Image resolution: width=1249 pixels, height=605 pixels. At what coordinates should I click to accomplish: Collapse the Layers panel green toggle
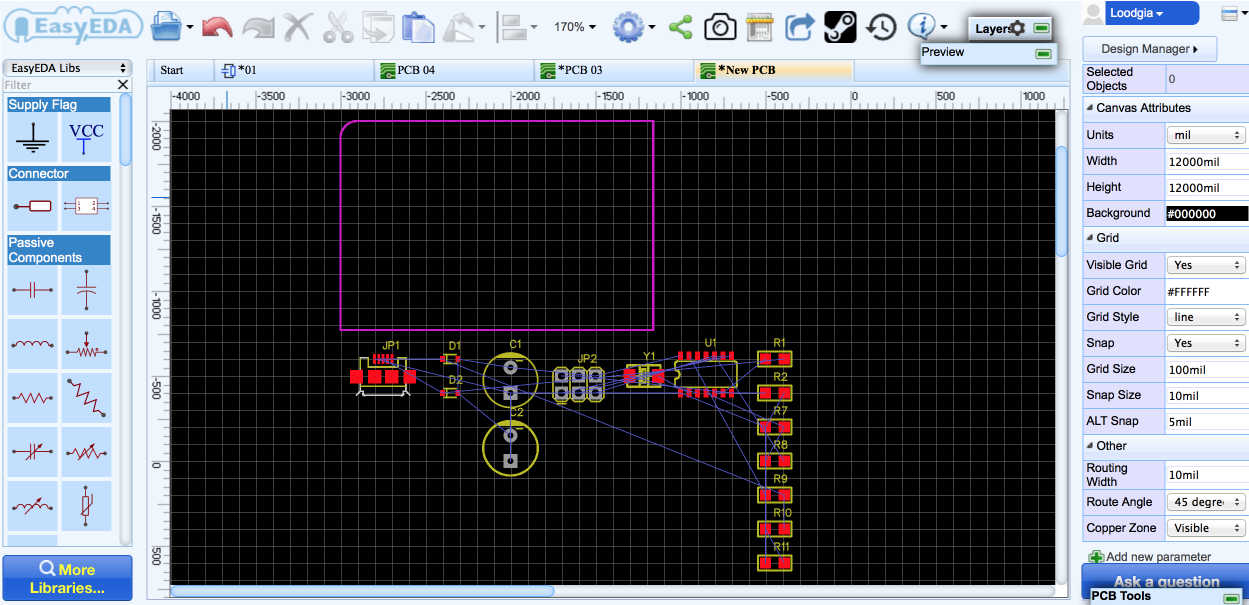point(1041,28)
